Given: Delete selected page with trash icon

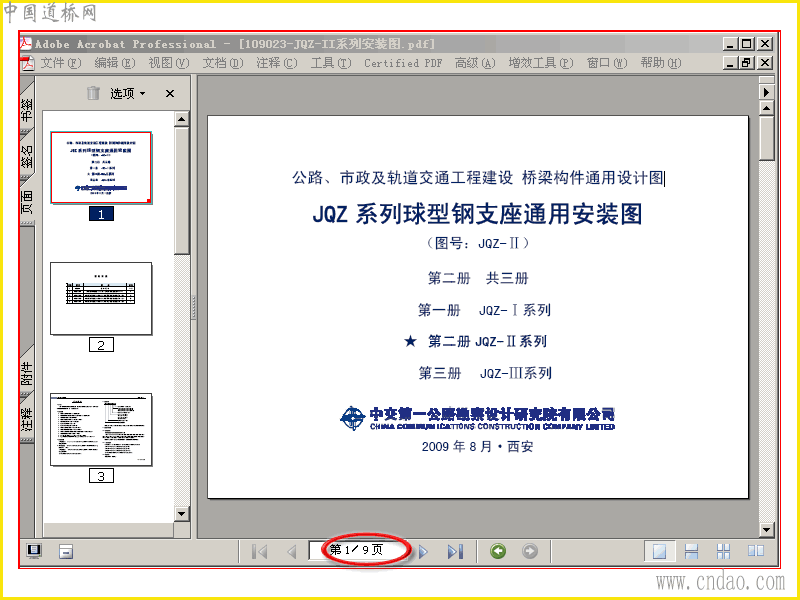Looking at the screenshot, I should click(93, 93).
